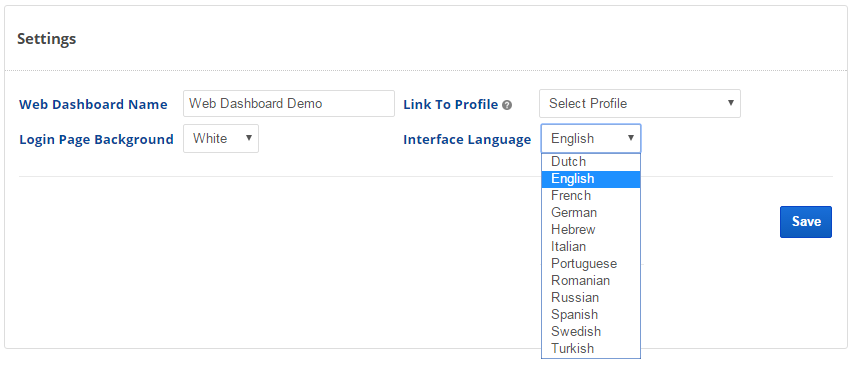Viewport: 854px width, 369px height.
Task: Click the Link To Profile label
Action: 450,104
